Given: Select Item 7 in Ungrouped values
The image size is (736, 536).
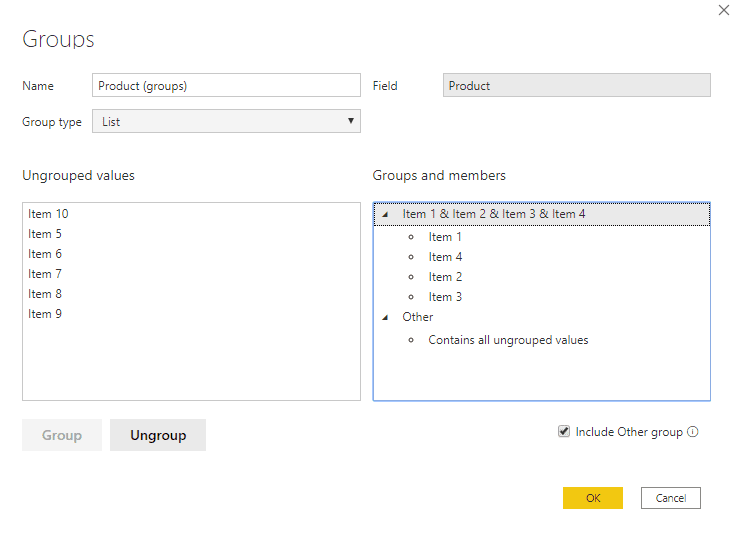Looking at the screenshot, I should click(45, 274).
